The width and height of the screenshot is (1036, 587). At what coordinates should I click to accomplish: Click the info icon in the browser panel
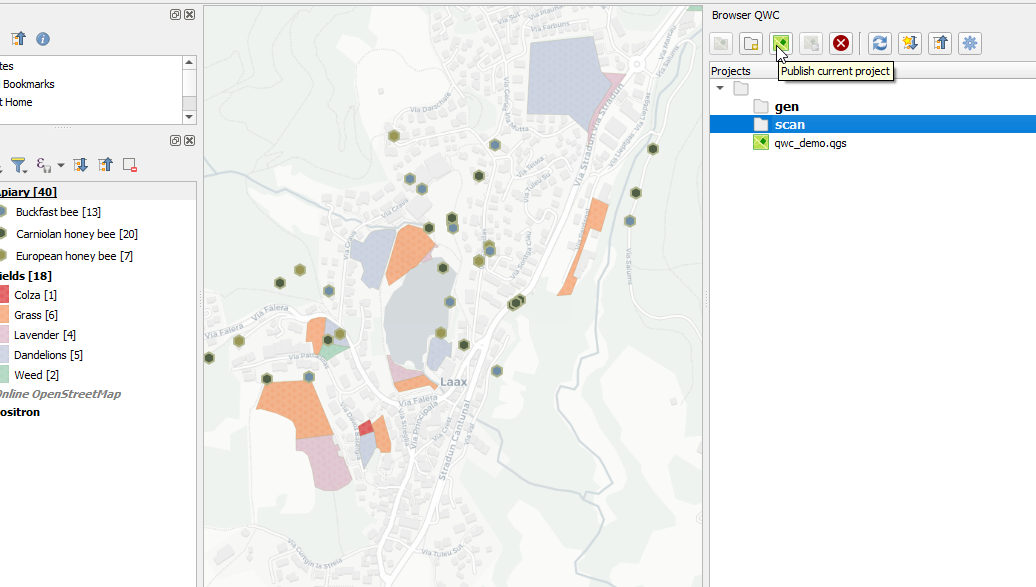coord(43,39)
